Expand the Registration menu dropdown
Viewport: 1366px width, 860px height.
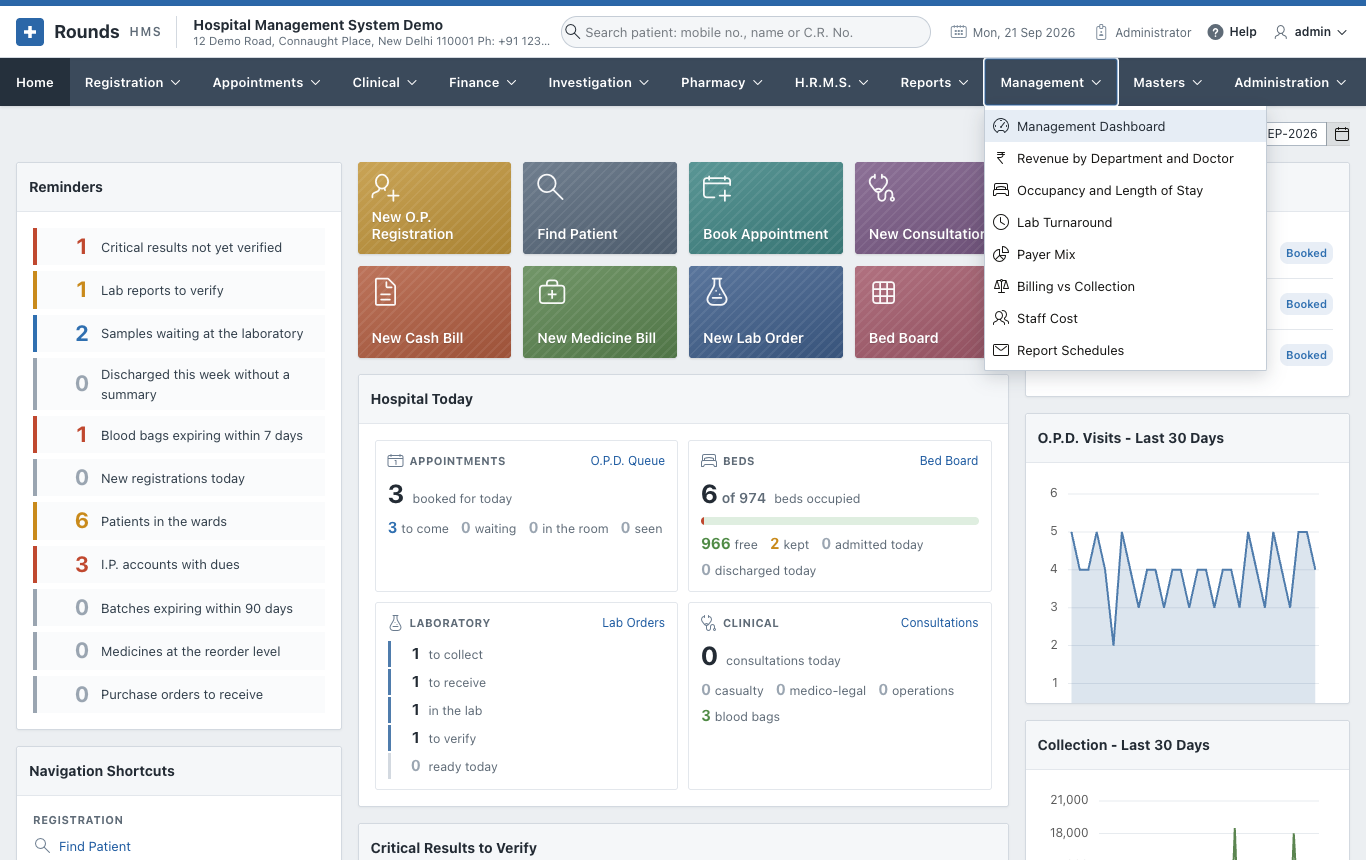132,82
